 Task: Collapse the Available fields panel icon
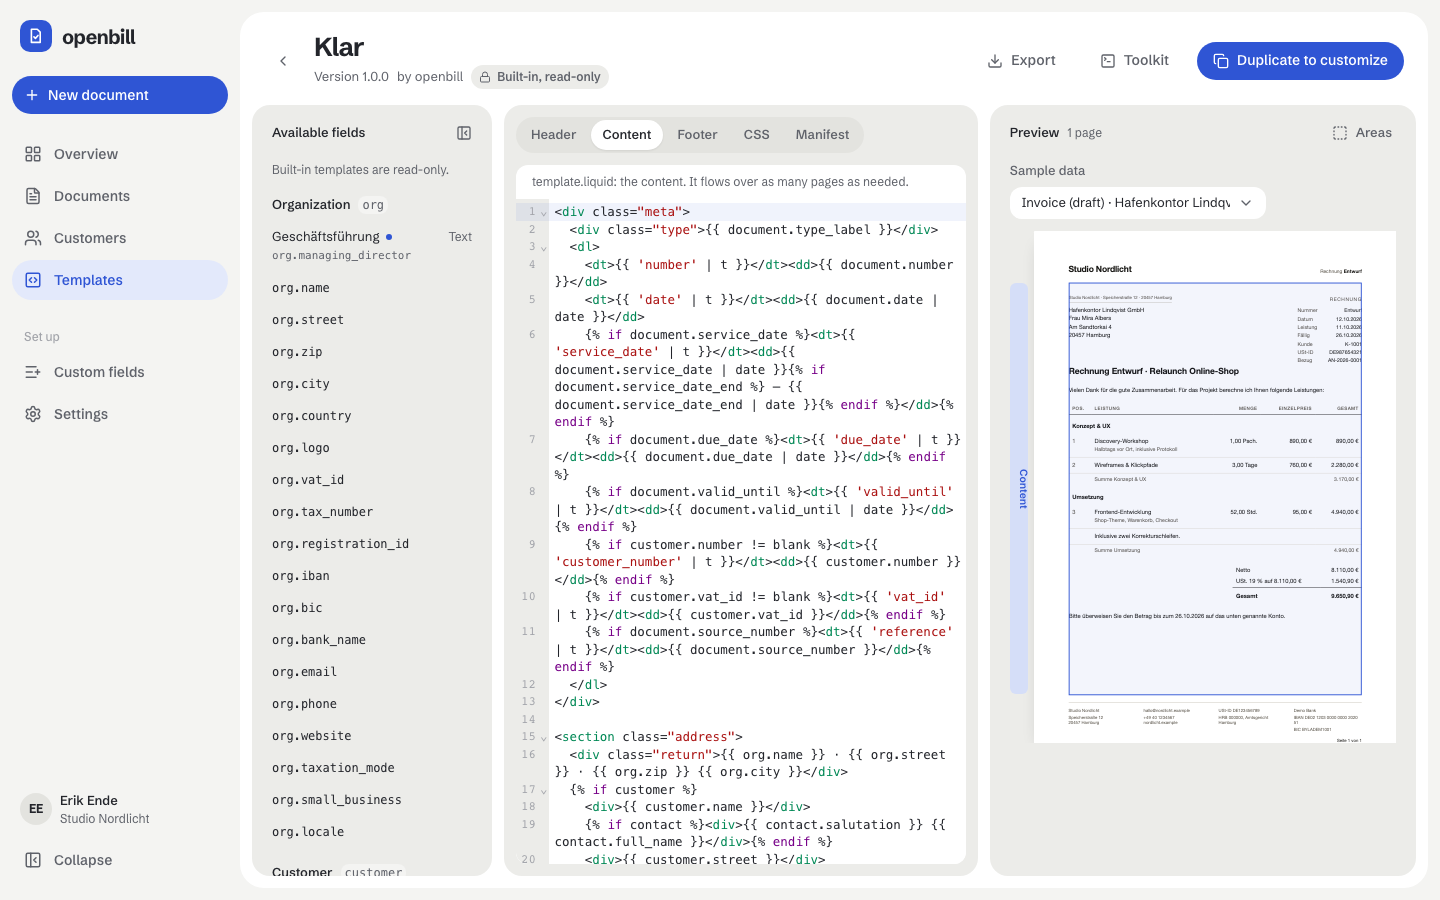pyautogui.click(x=464, y=133)
